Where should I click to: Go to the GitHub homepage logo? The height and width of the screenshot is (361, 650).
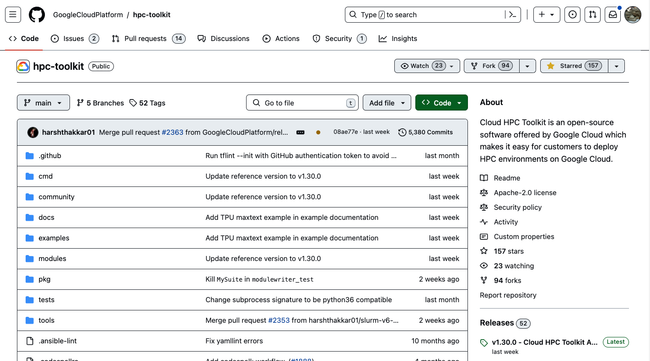[36, 15]
